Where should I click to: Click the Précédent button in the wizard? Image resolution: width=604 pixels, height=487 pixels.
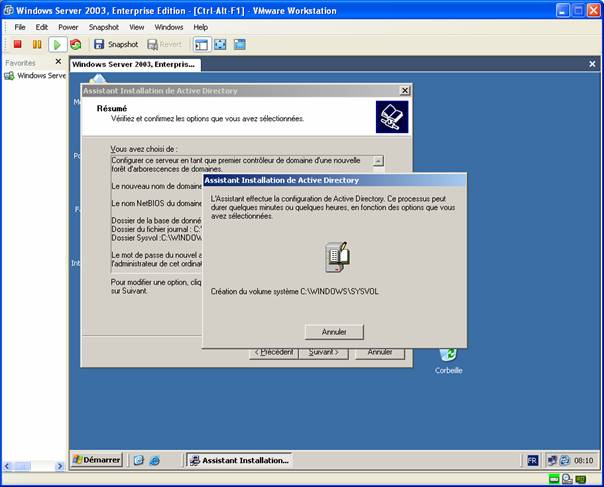[x=274, y=352]
